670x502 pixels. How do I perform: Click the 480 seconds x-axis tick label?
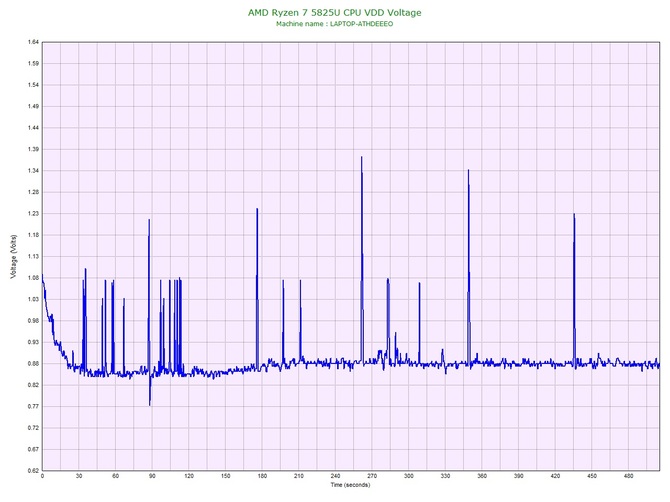click(x=629, y=476)
